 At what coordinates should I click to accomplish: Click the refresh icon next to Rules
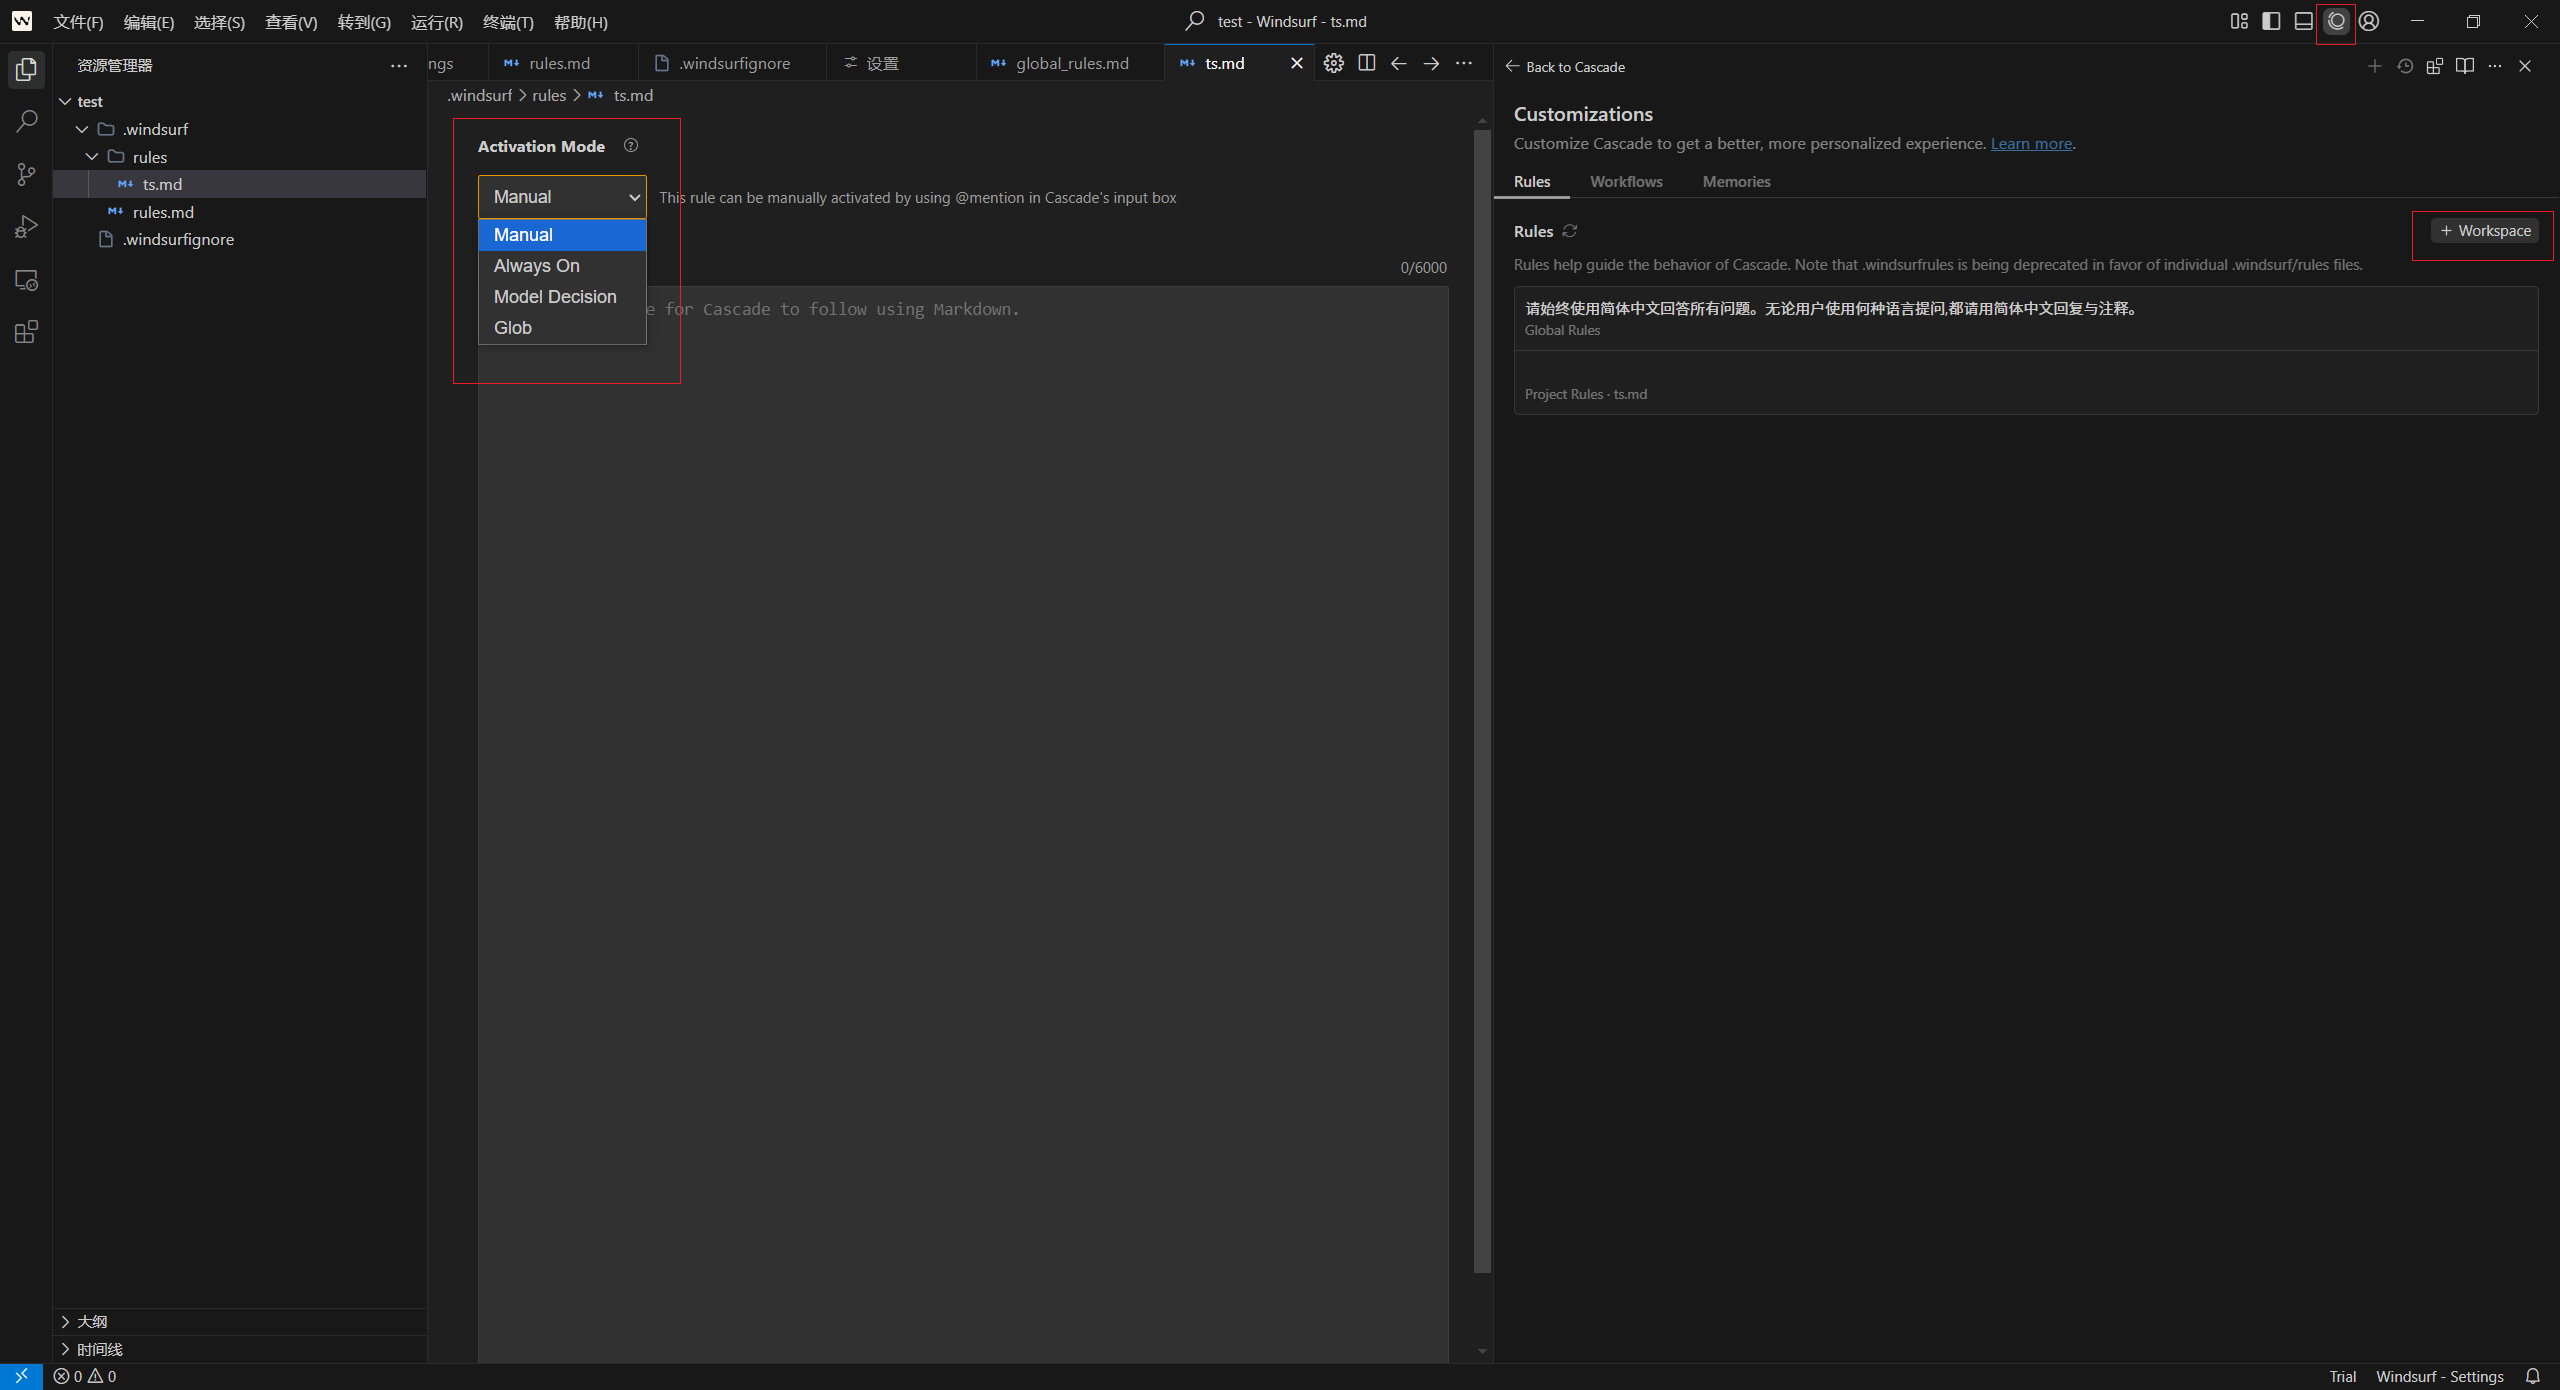1570,231
